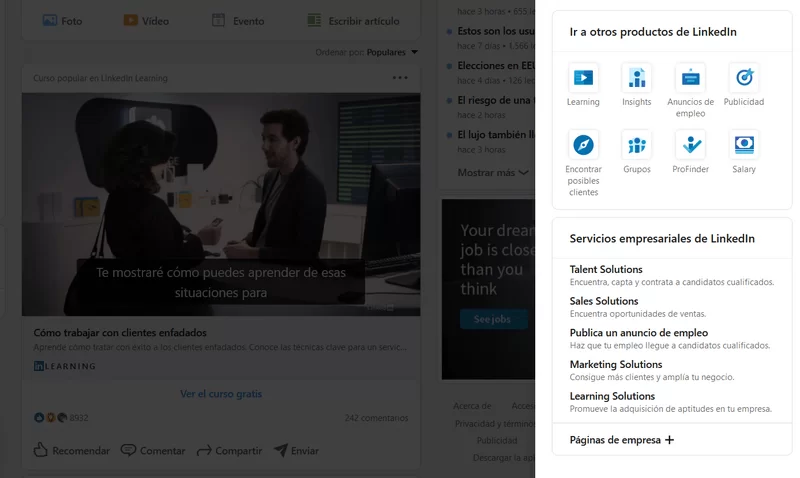Open the Salary icon
Viewport: 800px width, 478px height.
click(744, 145)
